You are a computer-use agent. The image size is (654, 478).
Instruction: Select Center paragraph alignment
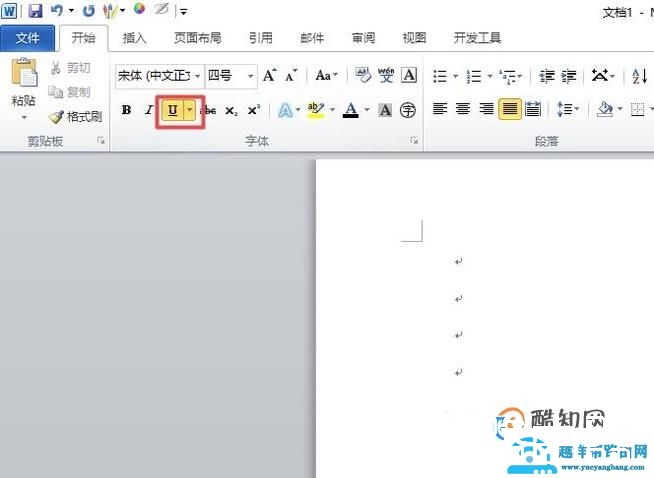463,110
